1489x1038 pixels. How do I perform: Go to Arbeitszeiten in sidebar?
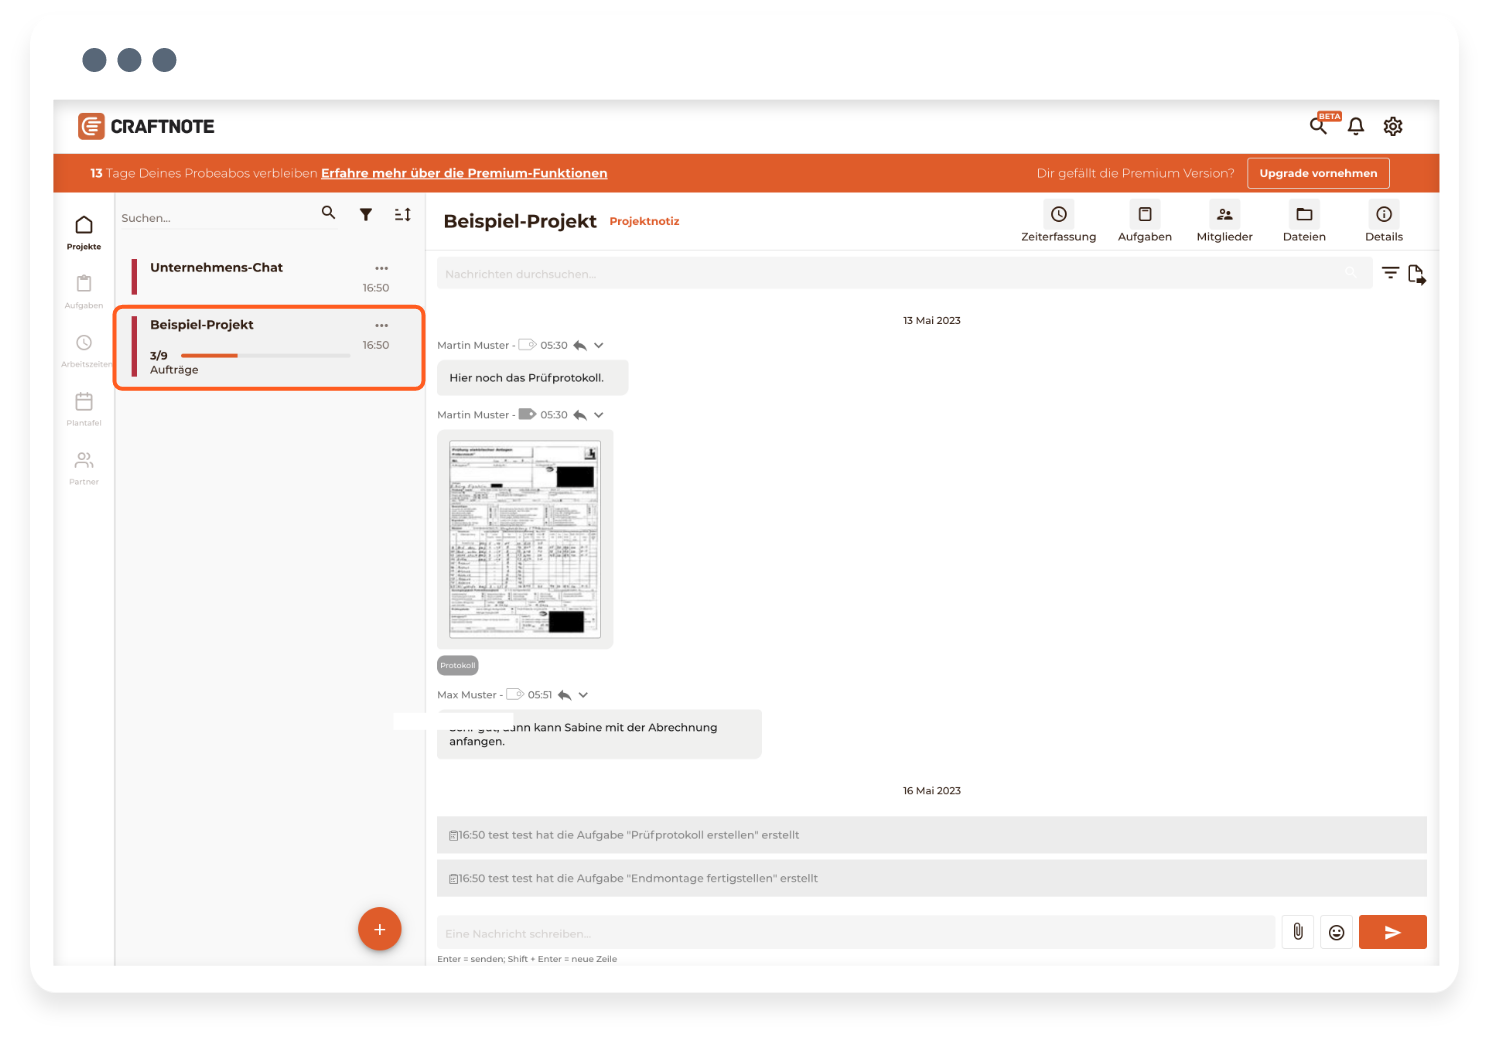(84, 348)
